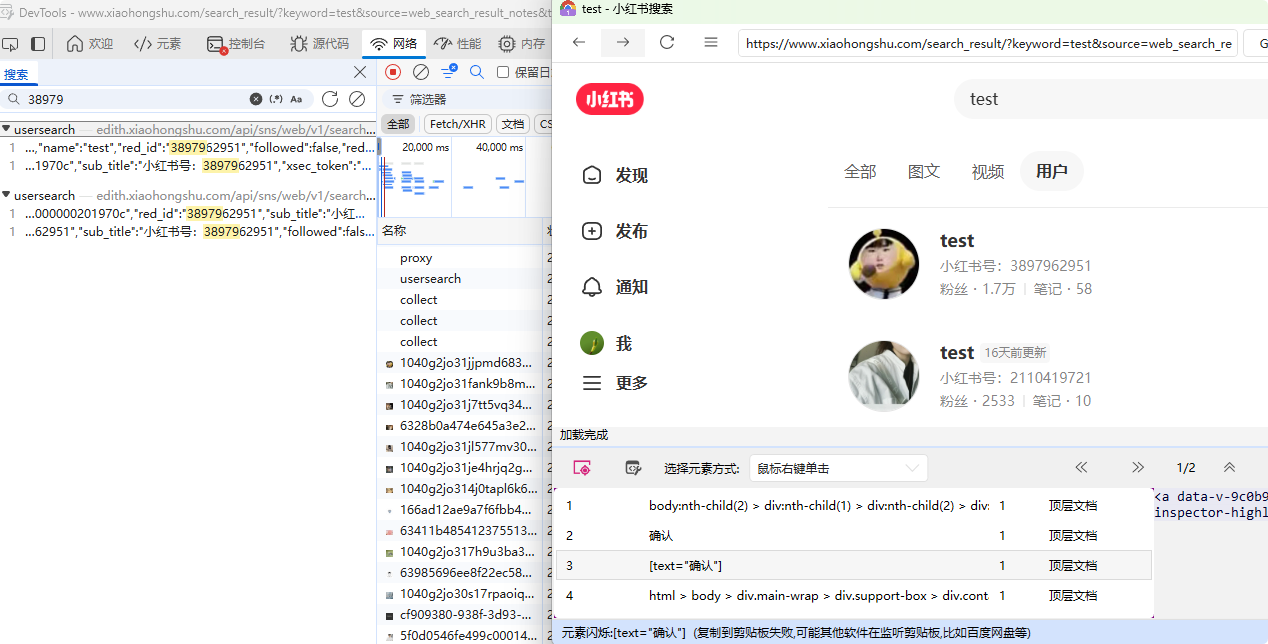The image size is (1268, 644).
Task: Open the element selection method dropdown
Action: point(838,468)
